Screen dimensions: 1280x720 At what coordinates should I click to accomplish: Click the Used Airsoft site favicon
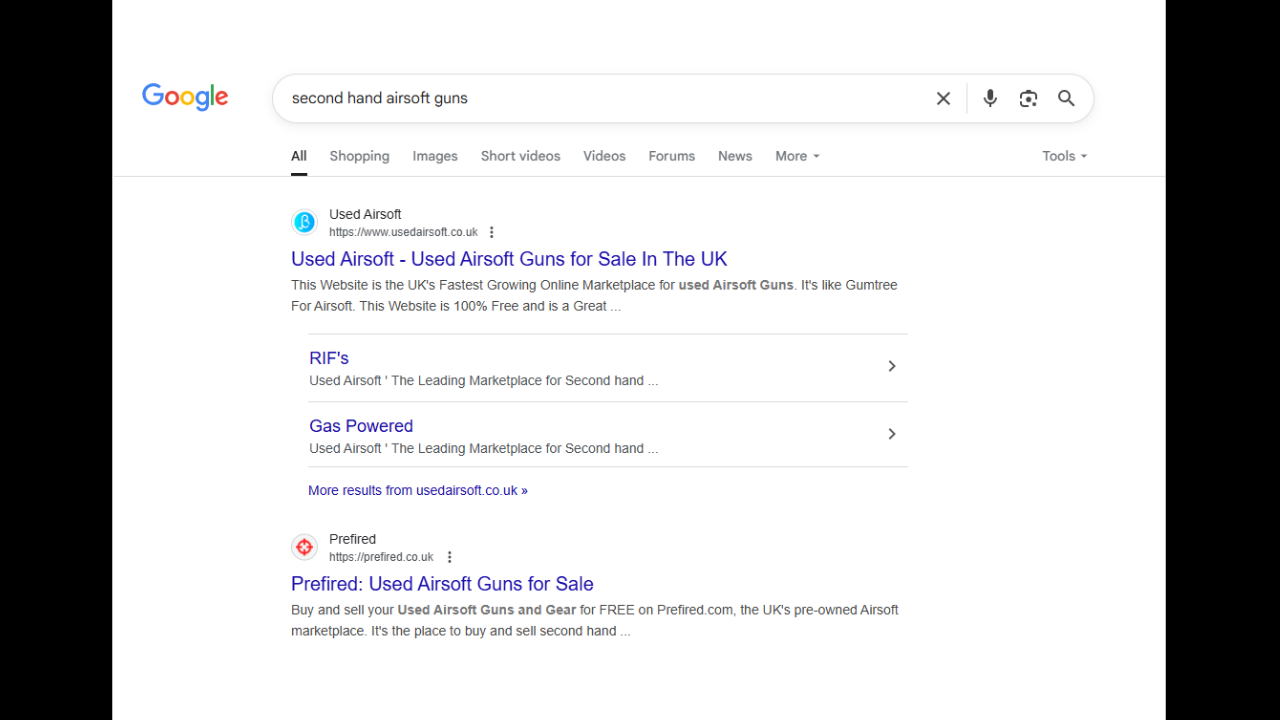coord(304,222)
